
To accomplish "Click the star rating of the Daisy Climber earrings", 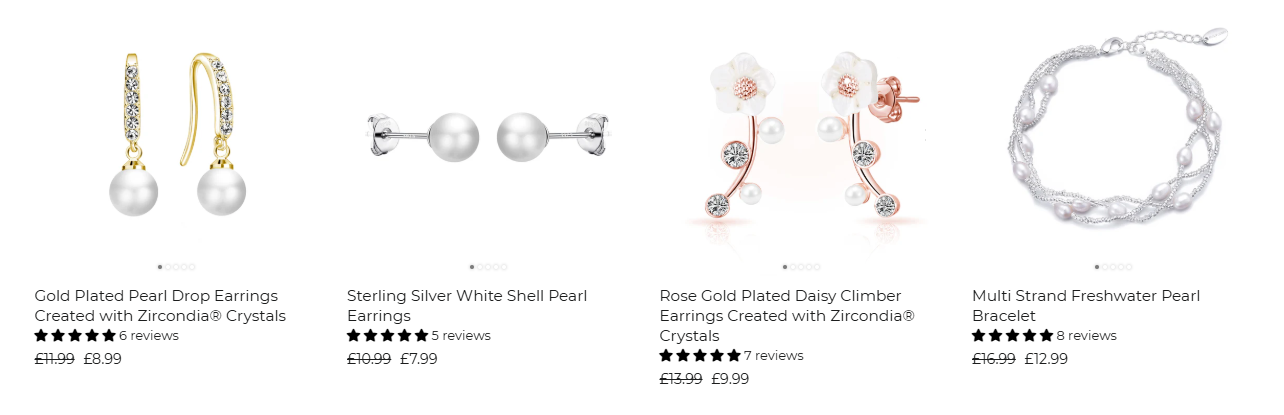I will pyautogui.click(x=700, y=356).
